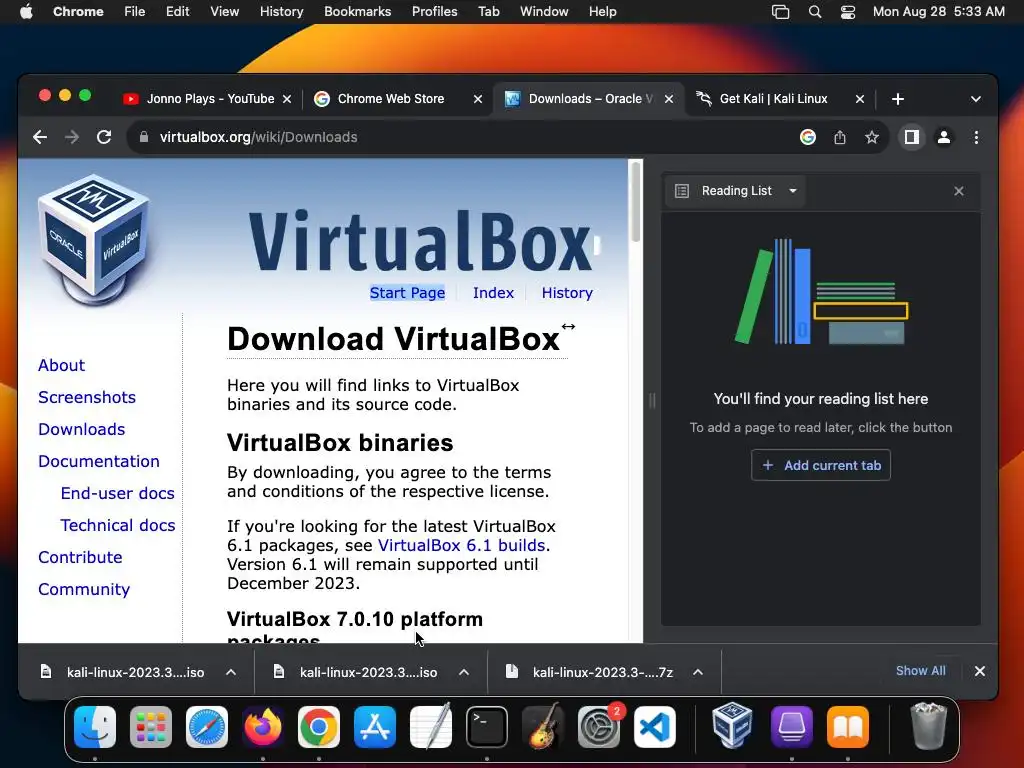Viewport: 1024px width, 768px height.
Task: Open End-user docs link
Action: coord(118,493)
